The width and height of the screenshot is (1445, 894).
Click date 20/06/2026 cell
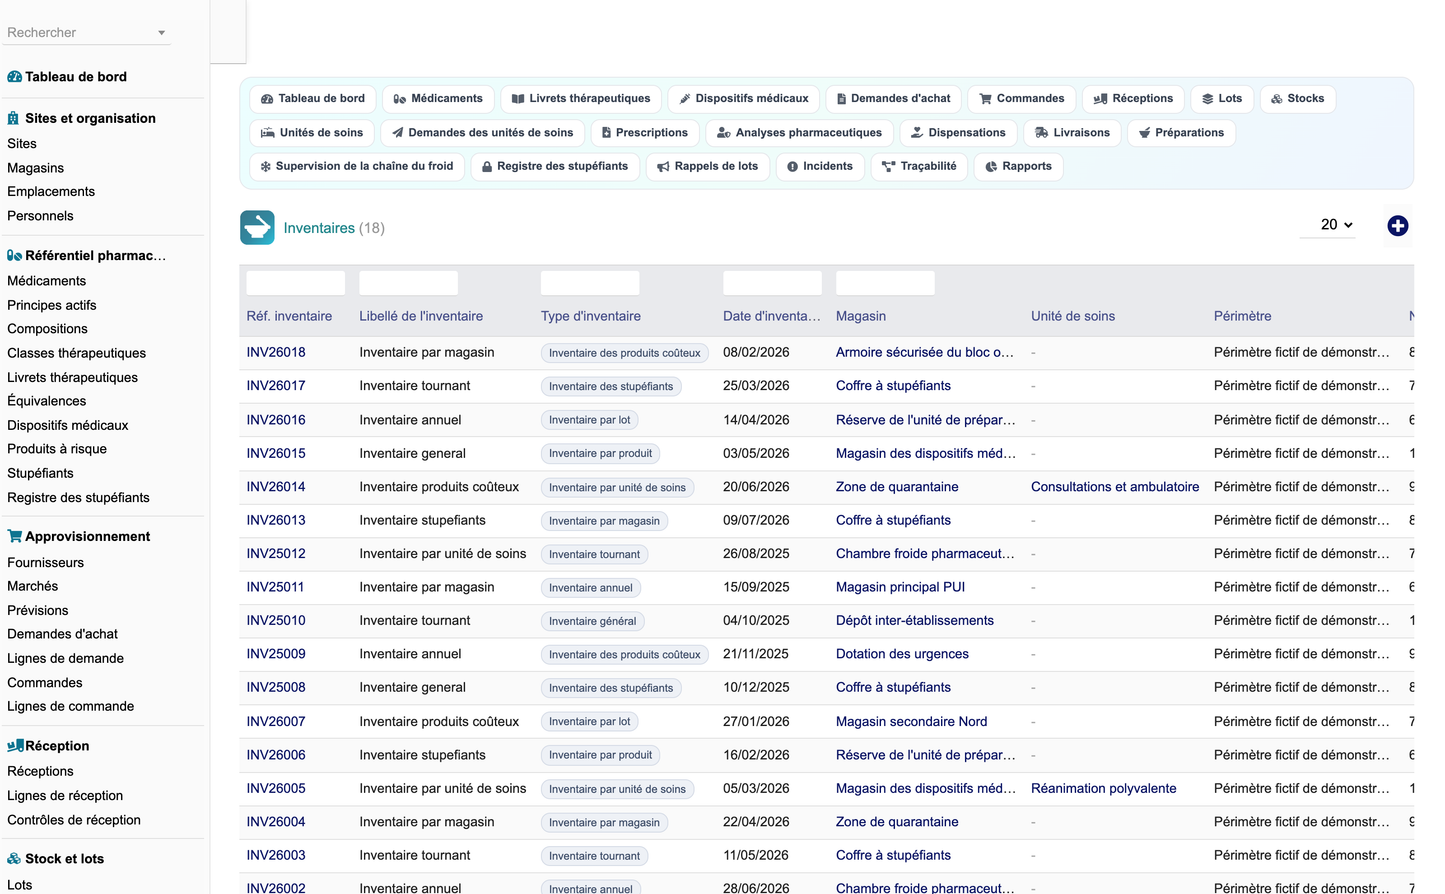(756, 487)
